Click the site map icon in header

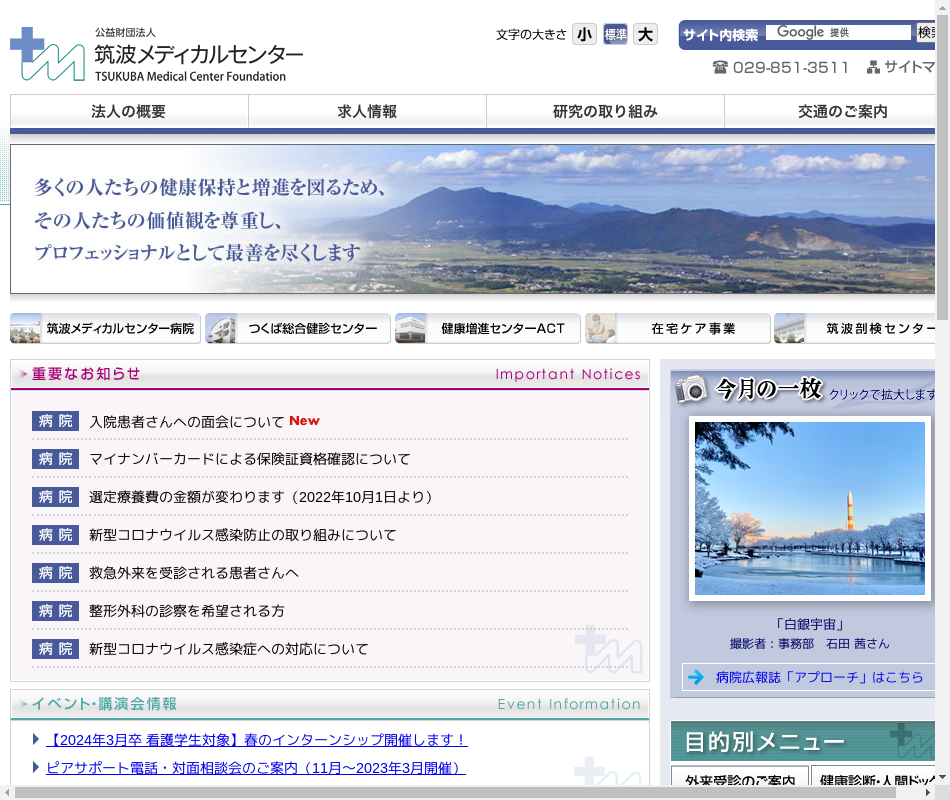pos(873,67)
